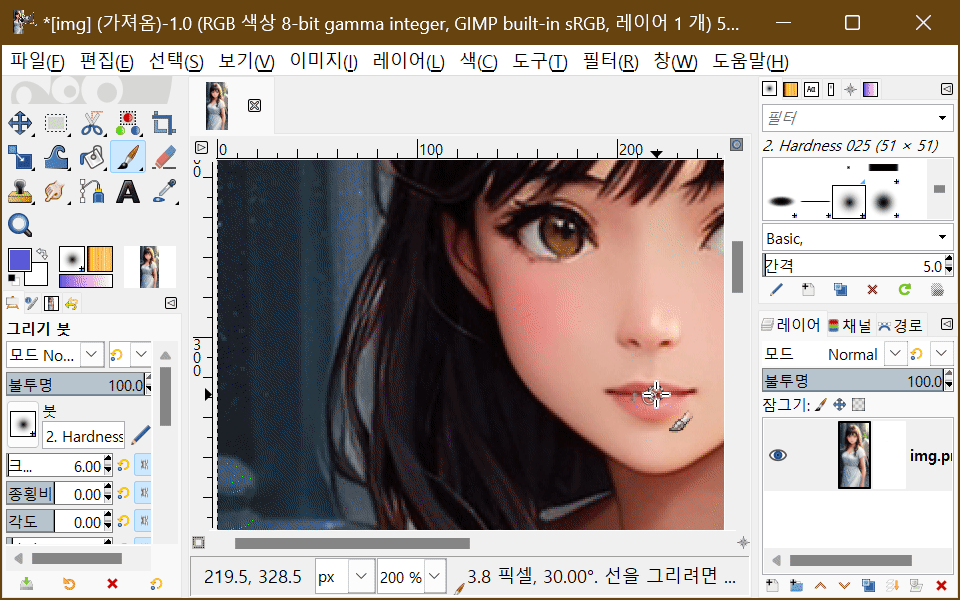Image resolution: width=960 pixels, height=600 pixels.
Task: Open the Basic brush tag dropdown
Action: (942, 238)
